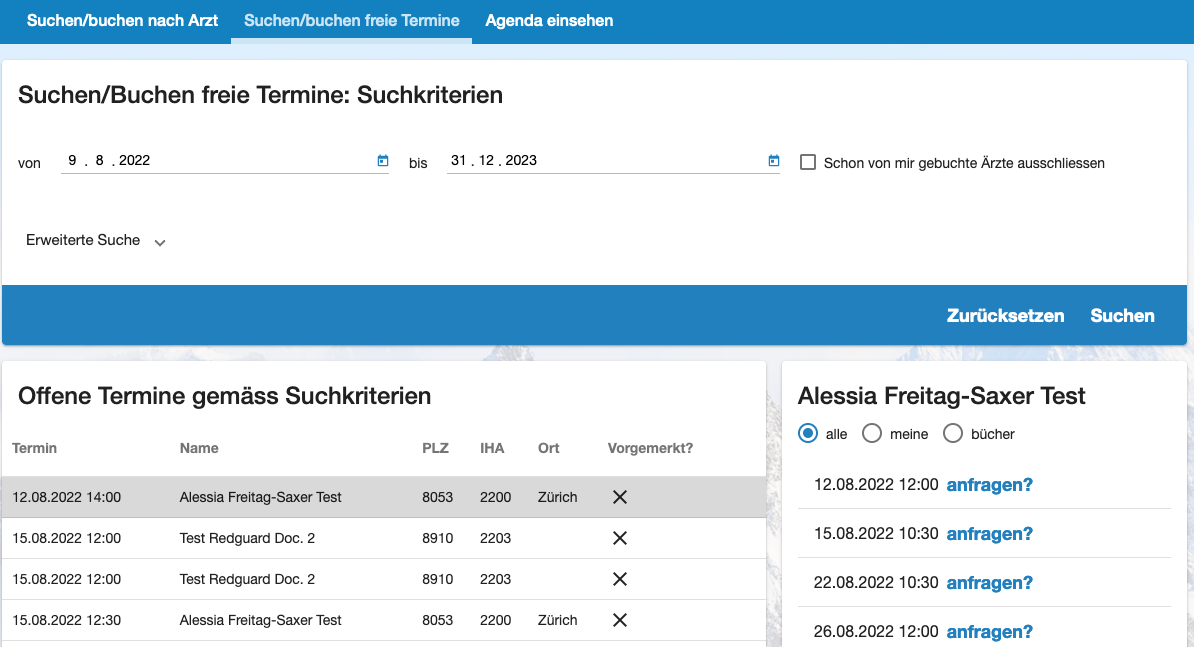
Task: Click the X in the second Test Redguard Doc. 2 row
Action: point(619,579)
